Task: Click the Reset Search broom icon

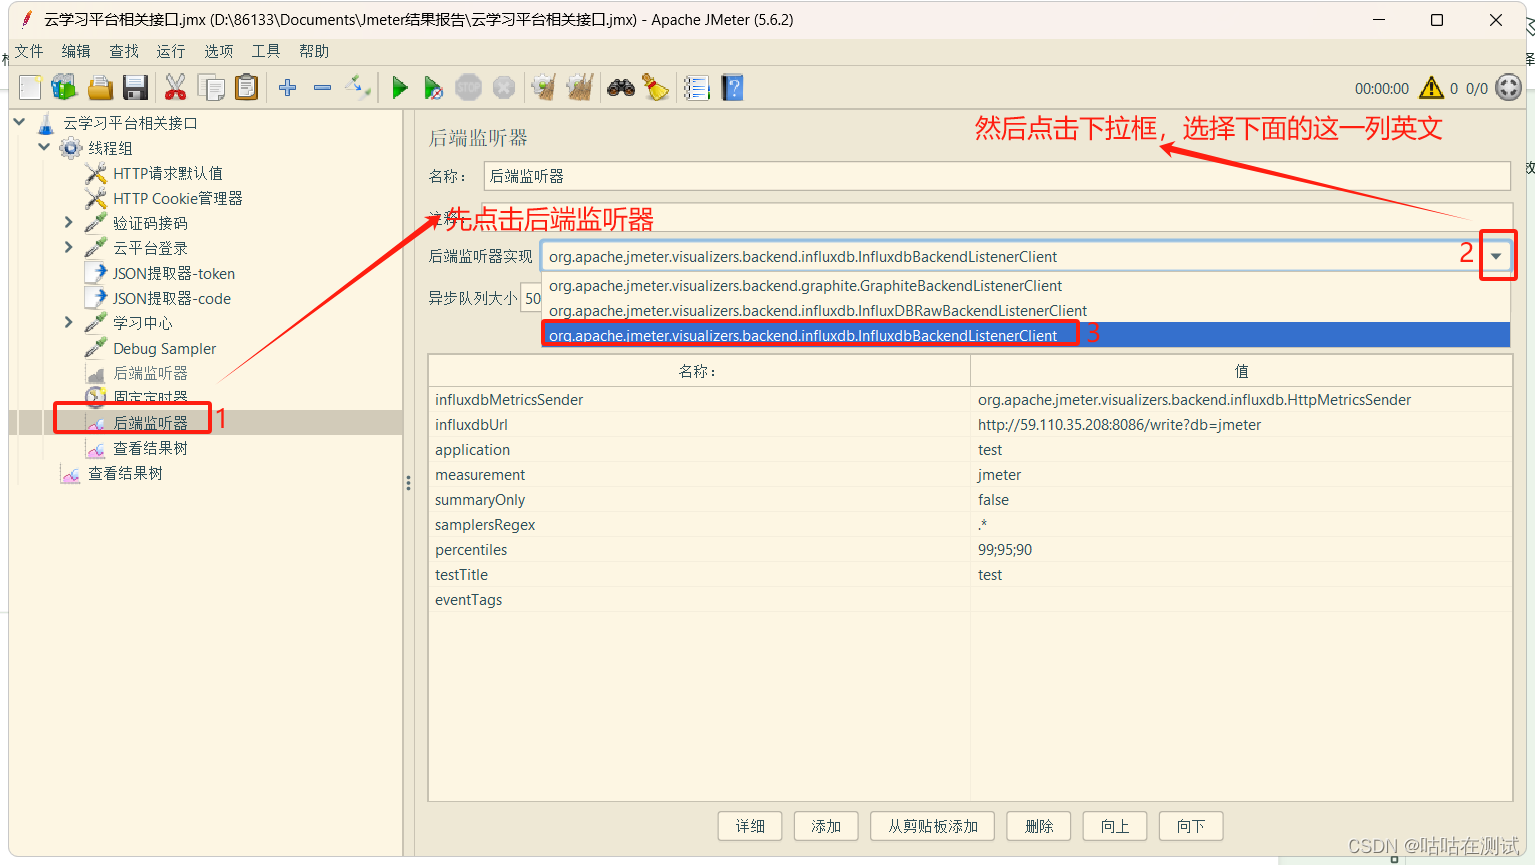Action: tap(656, 88)
